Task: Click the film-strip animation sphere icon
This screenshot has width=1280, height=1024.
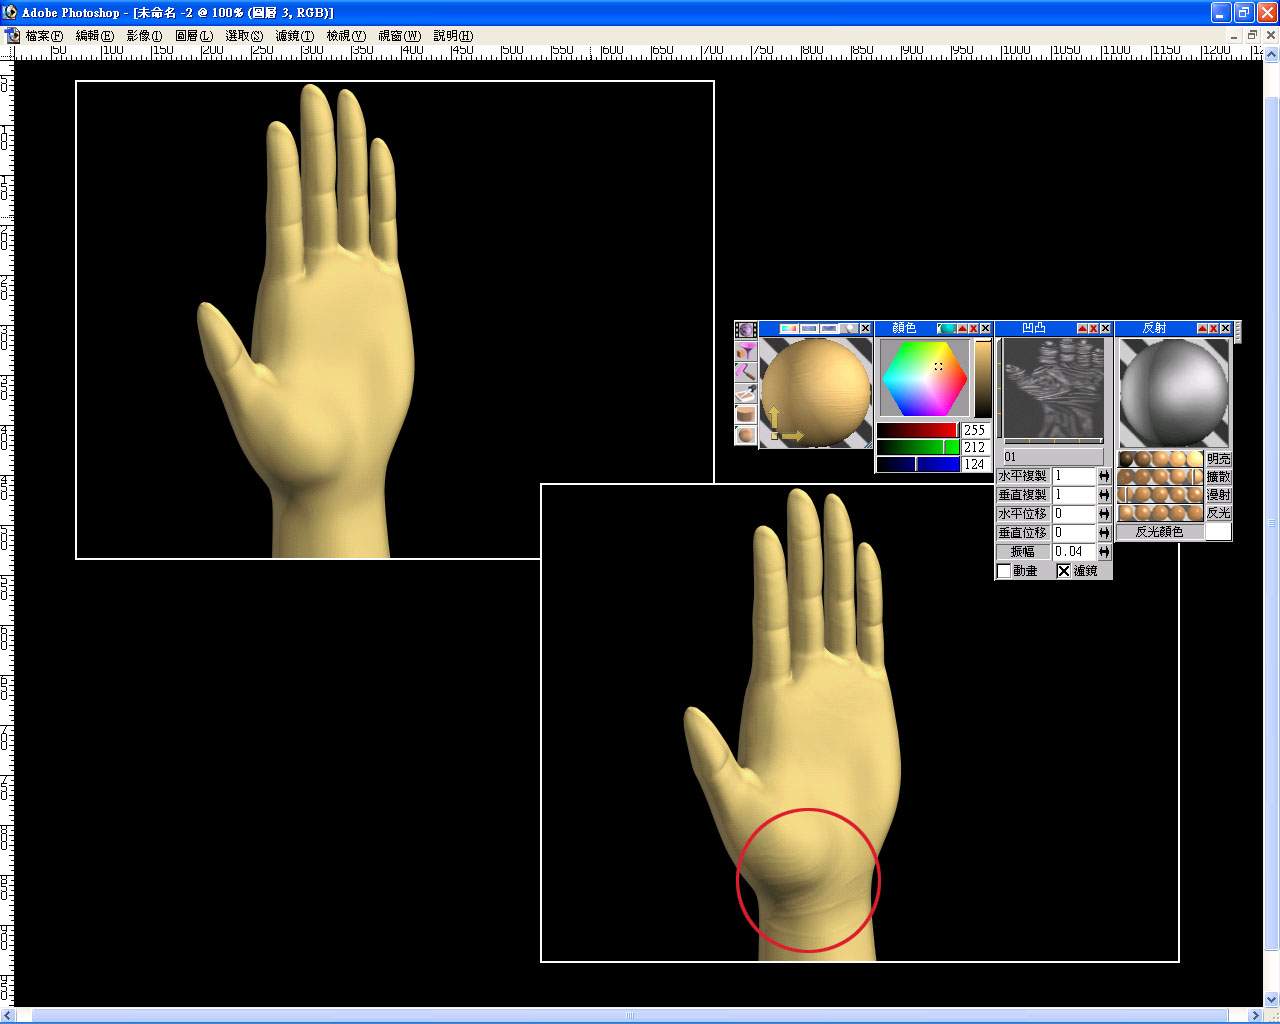Action: 745,330
